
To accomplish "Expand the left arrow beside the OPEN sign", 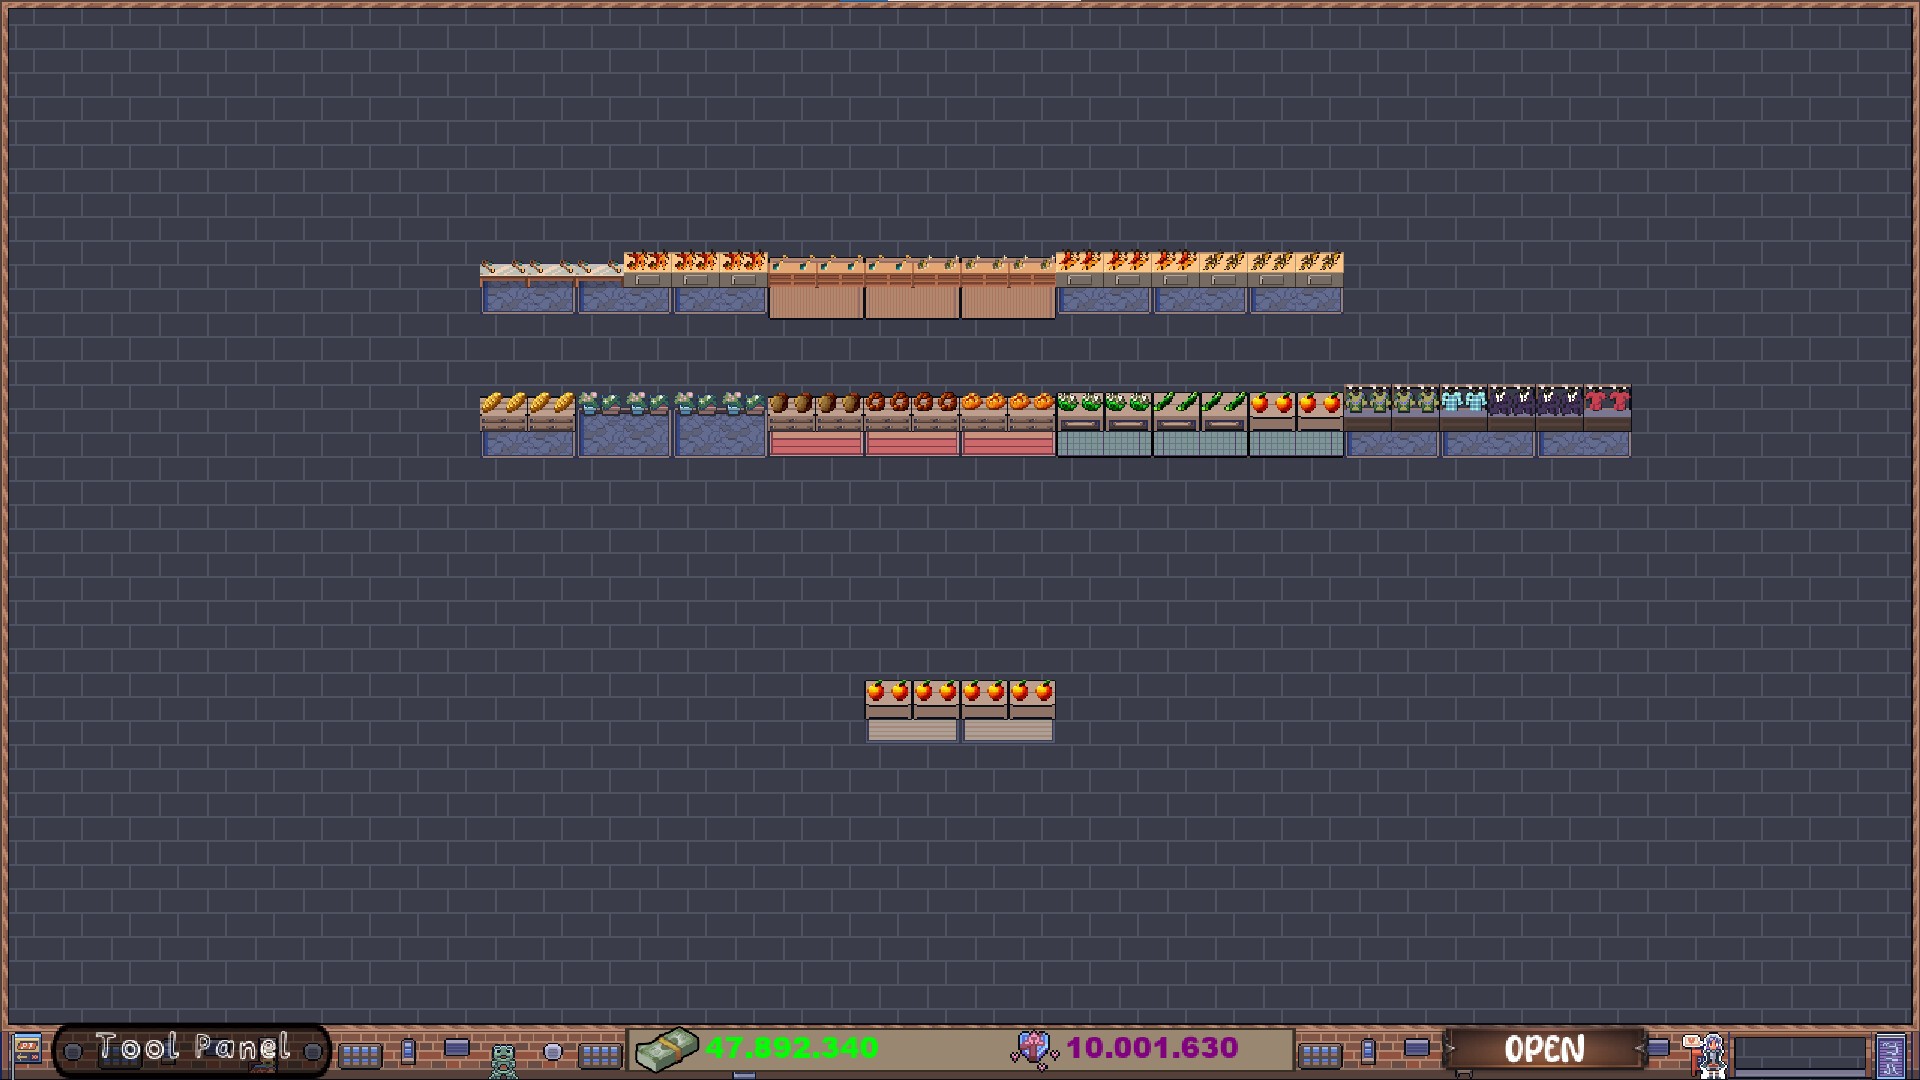I will [x=1450, y=1048].
